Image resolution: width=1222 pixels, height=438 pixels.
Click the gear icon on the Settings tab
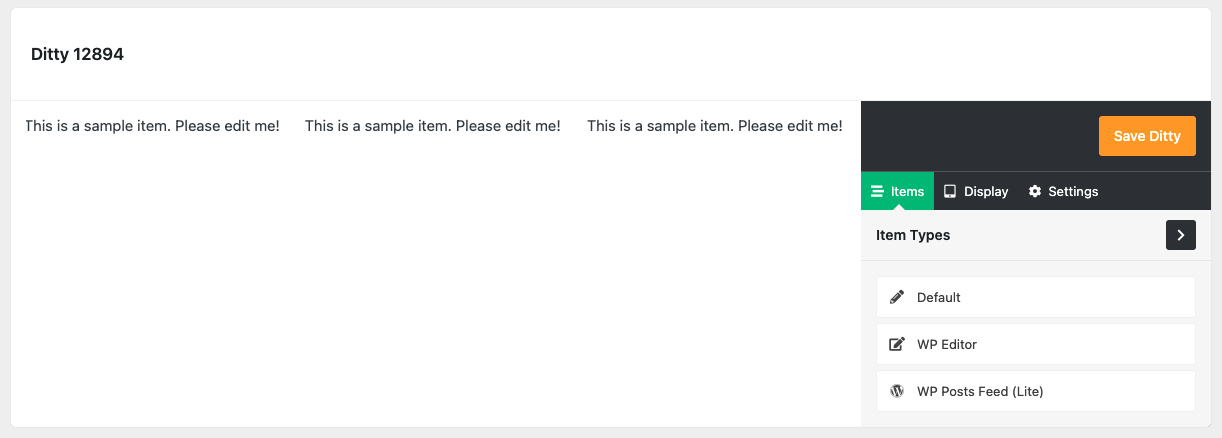coord(1035,191)
